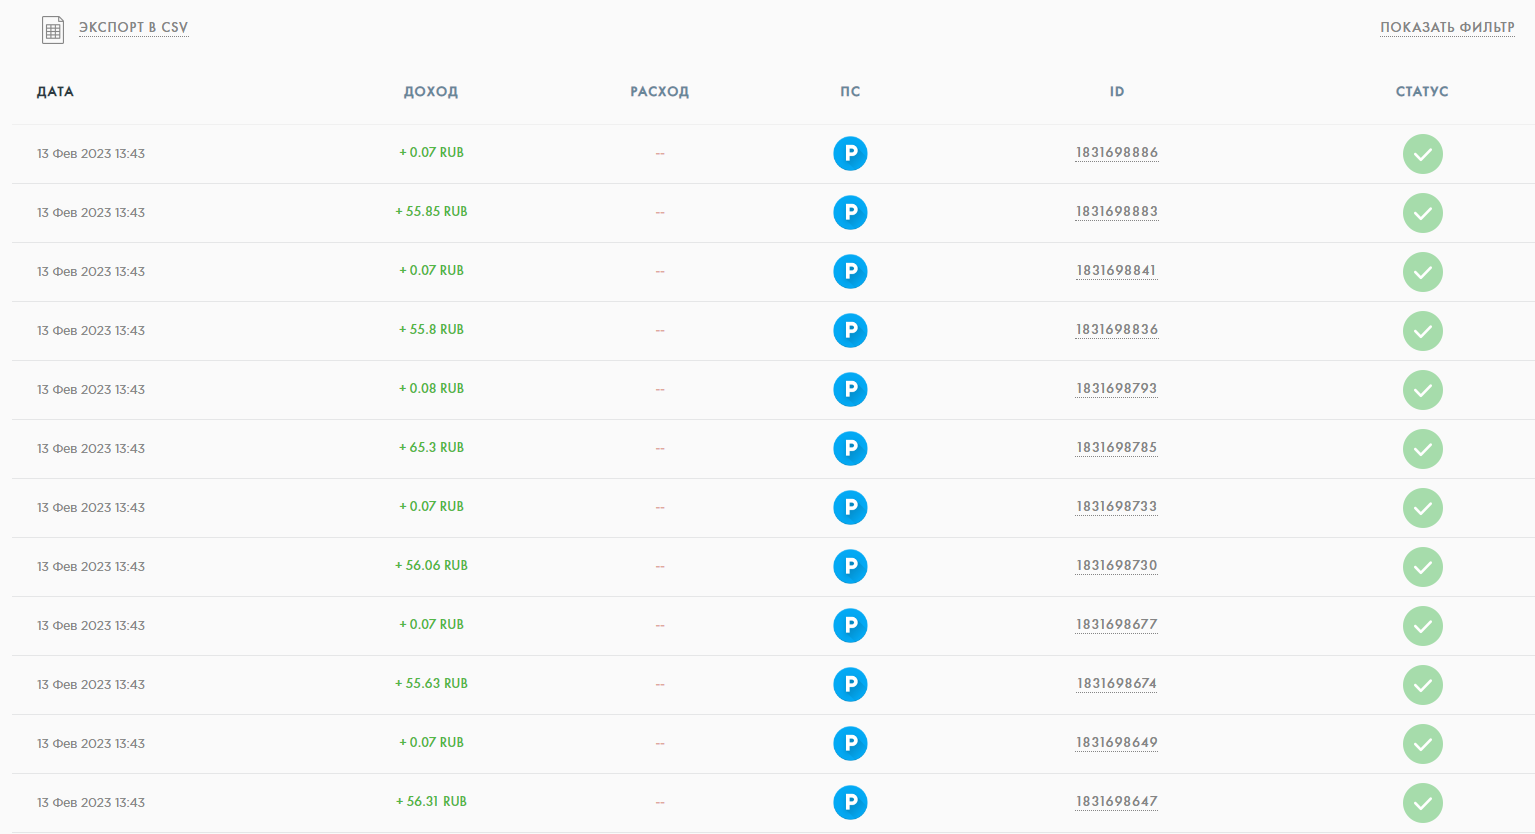Click the payment system icon for ID 1831698883
This screenshot has height=834, width=1535.
[850, 213]
